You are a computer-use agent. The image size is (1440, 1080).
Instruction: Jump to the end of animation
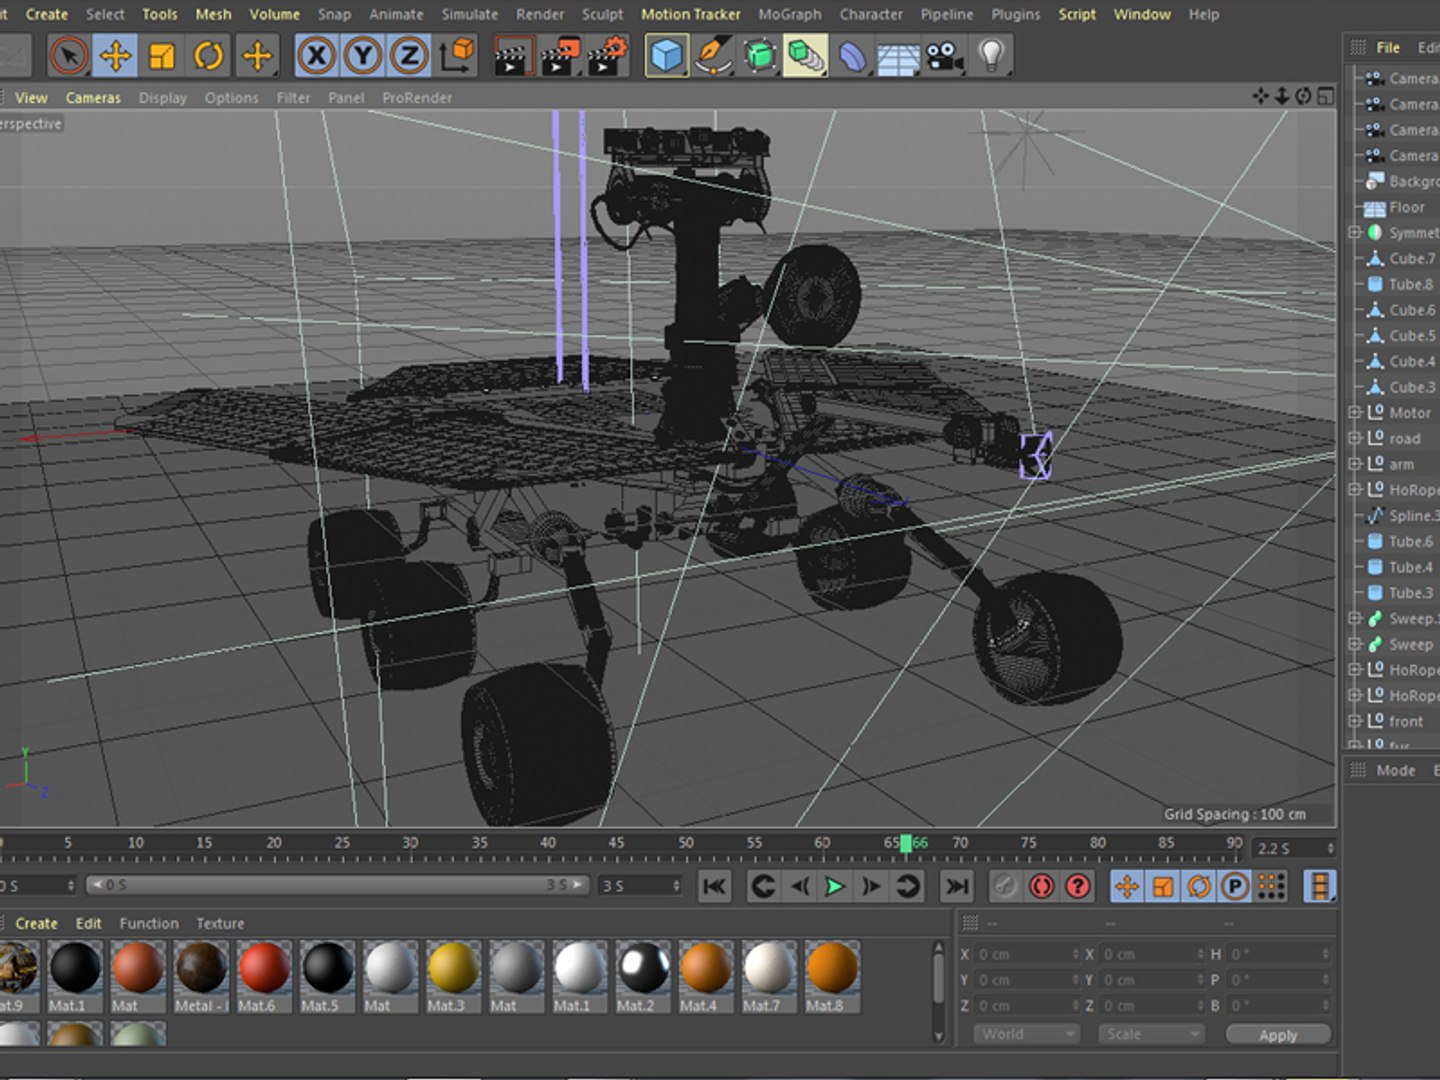tap(957, 886)
